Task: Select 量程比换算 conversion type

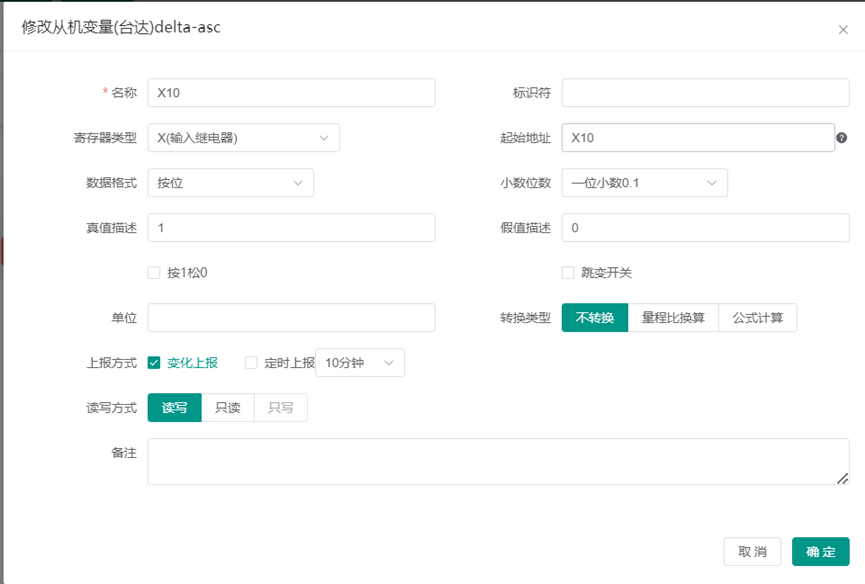Action: [x=673, y=318]
